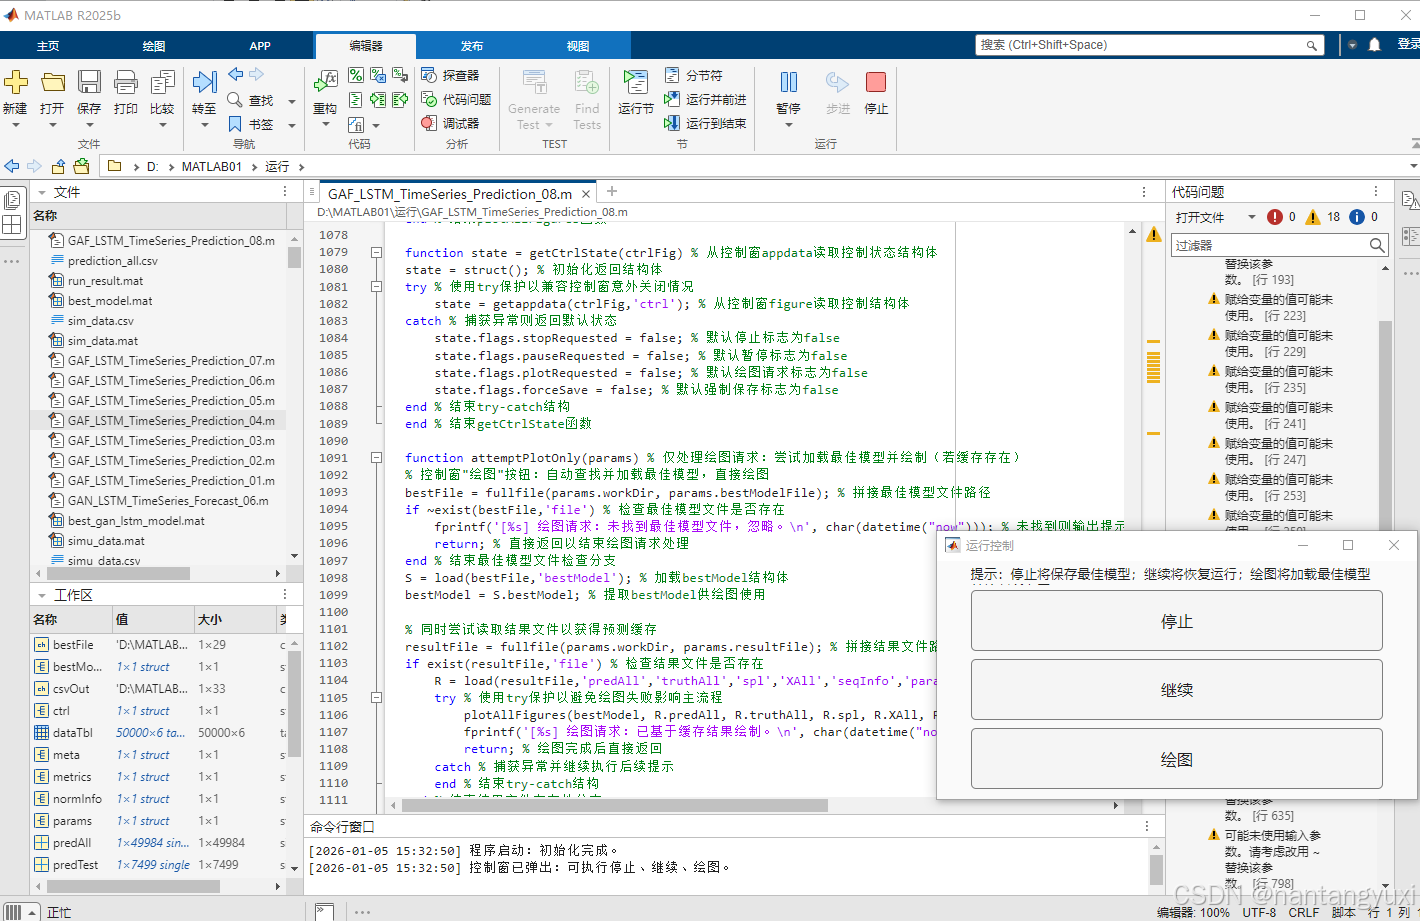Toggle the yellow warning filter showing 18
This screenshot has height=921, width=1420.
(1313, 217)
